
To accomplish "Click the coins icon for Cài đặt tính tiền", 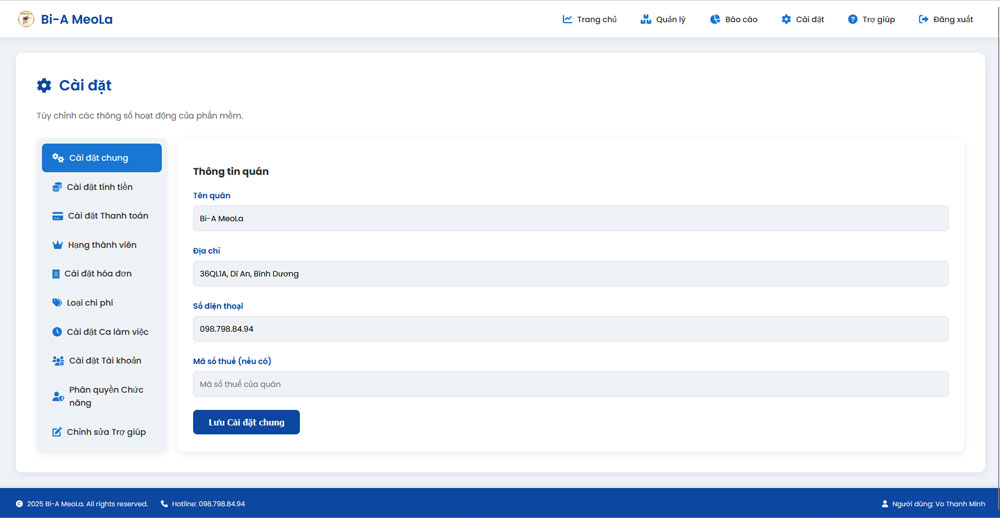I will click(x=57, y=187).
